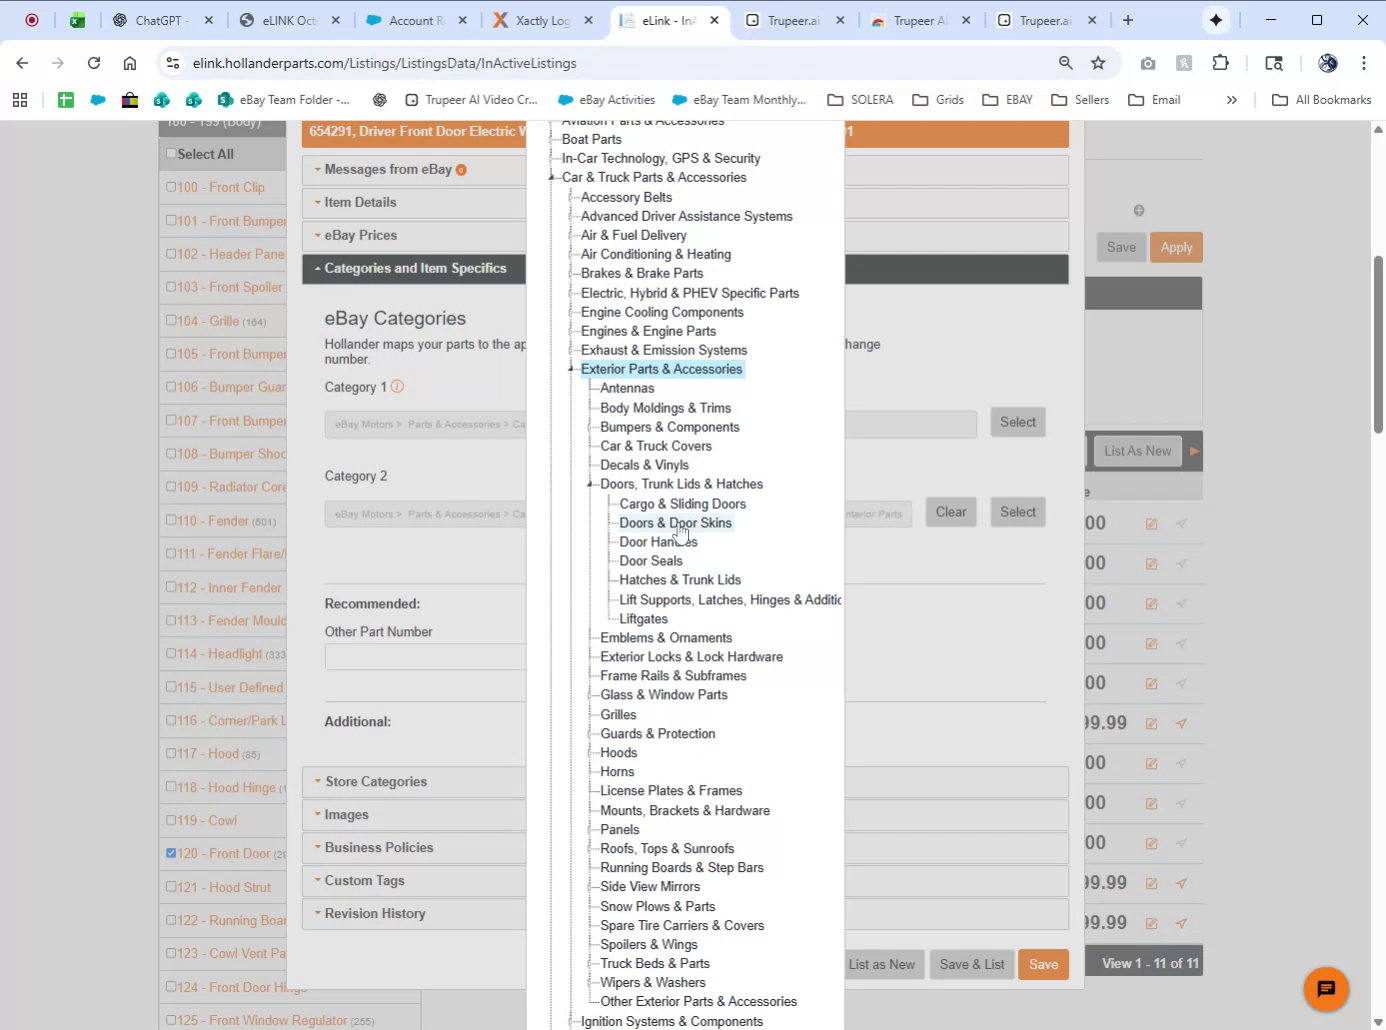This screenshot has width=1386, height=1030.
Task: Switch to the Account browser tab
Action: click(416, 20)
